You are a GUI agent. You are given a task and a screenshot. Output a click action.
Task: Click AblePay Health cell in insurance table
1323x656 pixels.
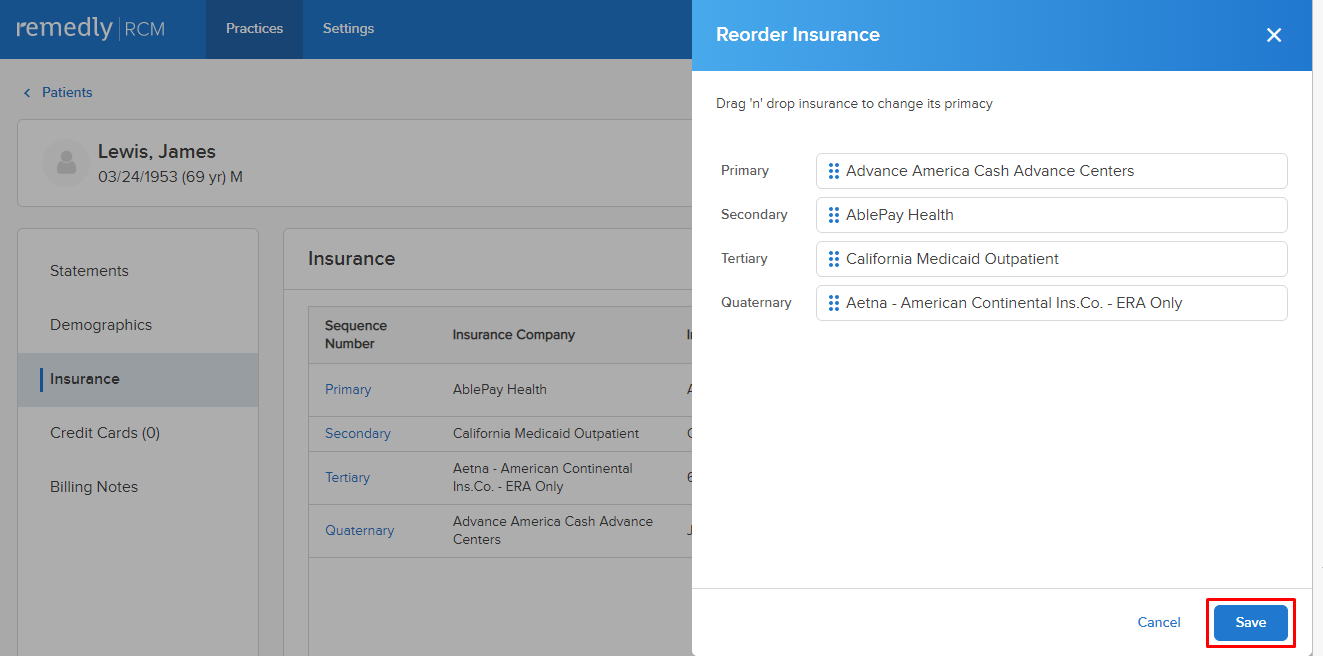500,390
